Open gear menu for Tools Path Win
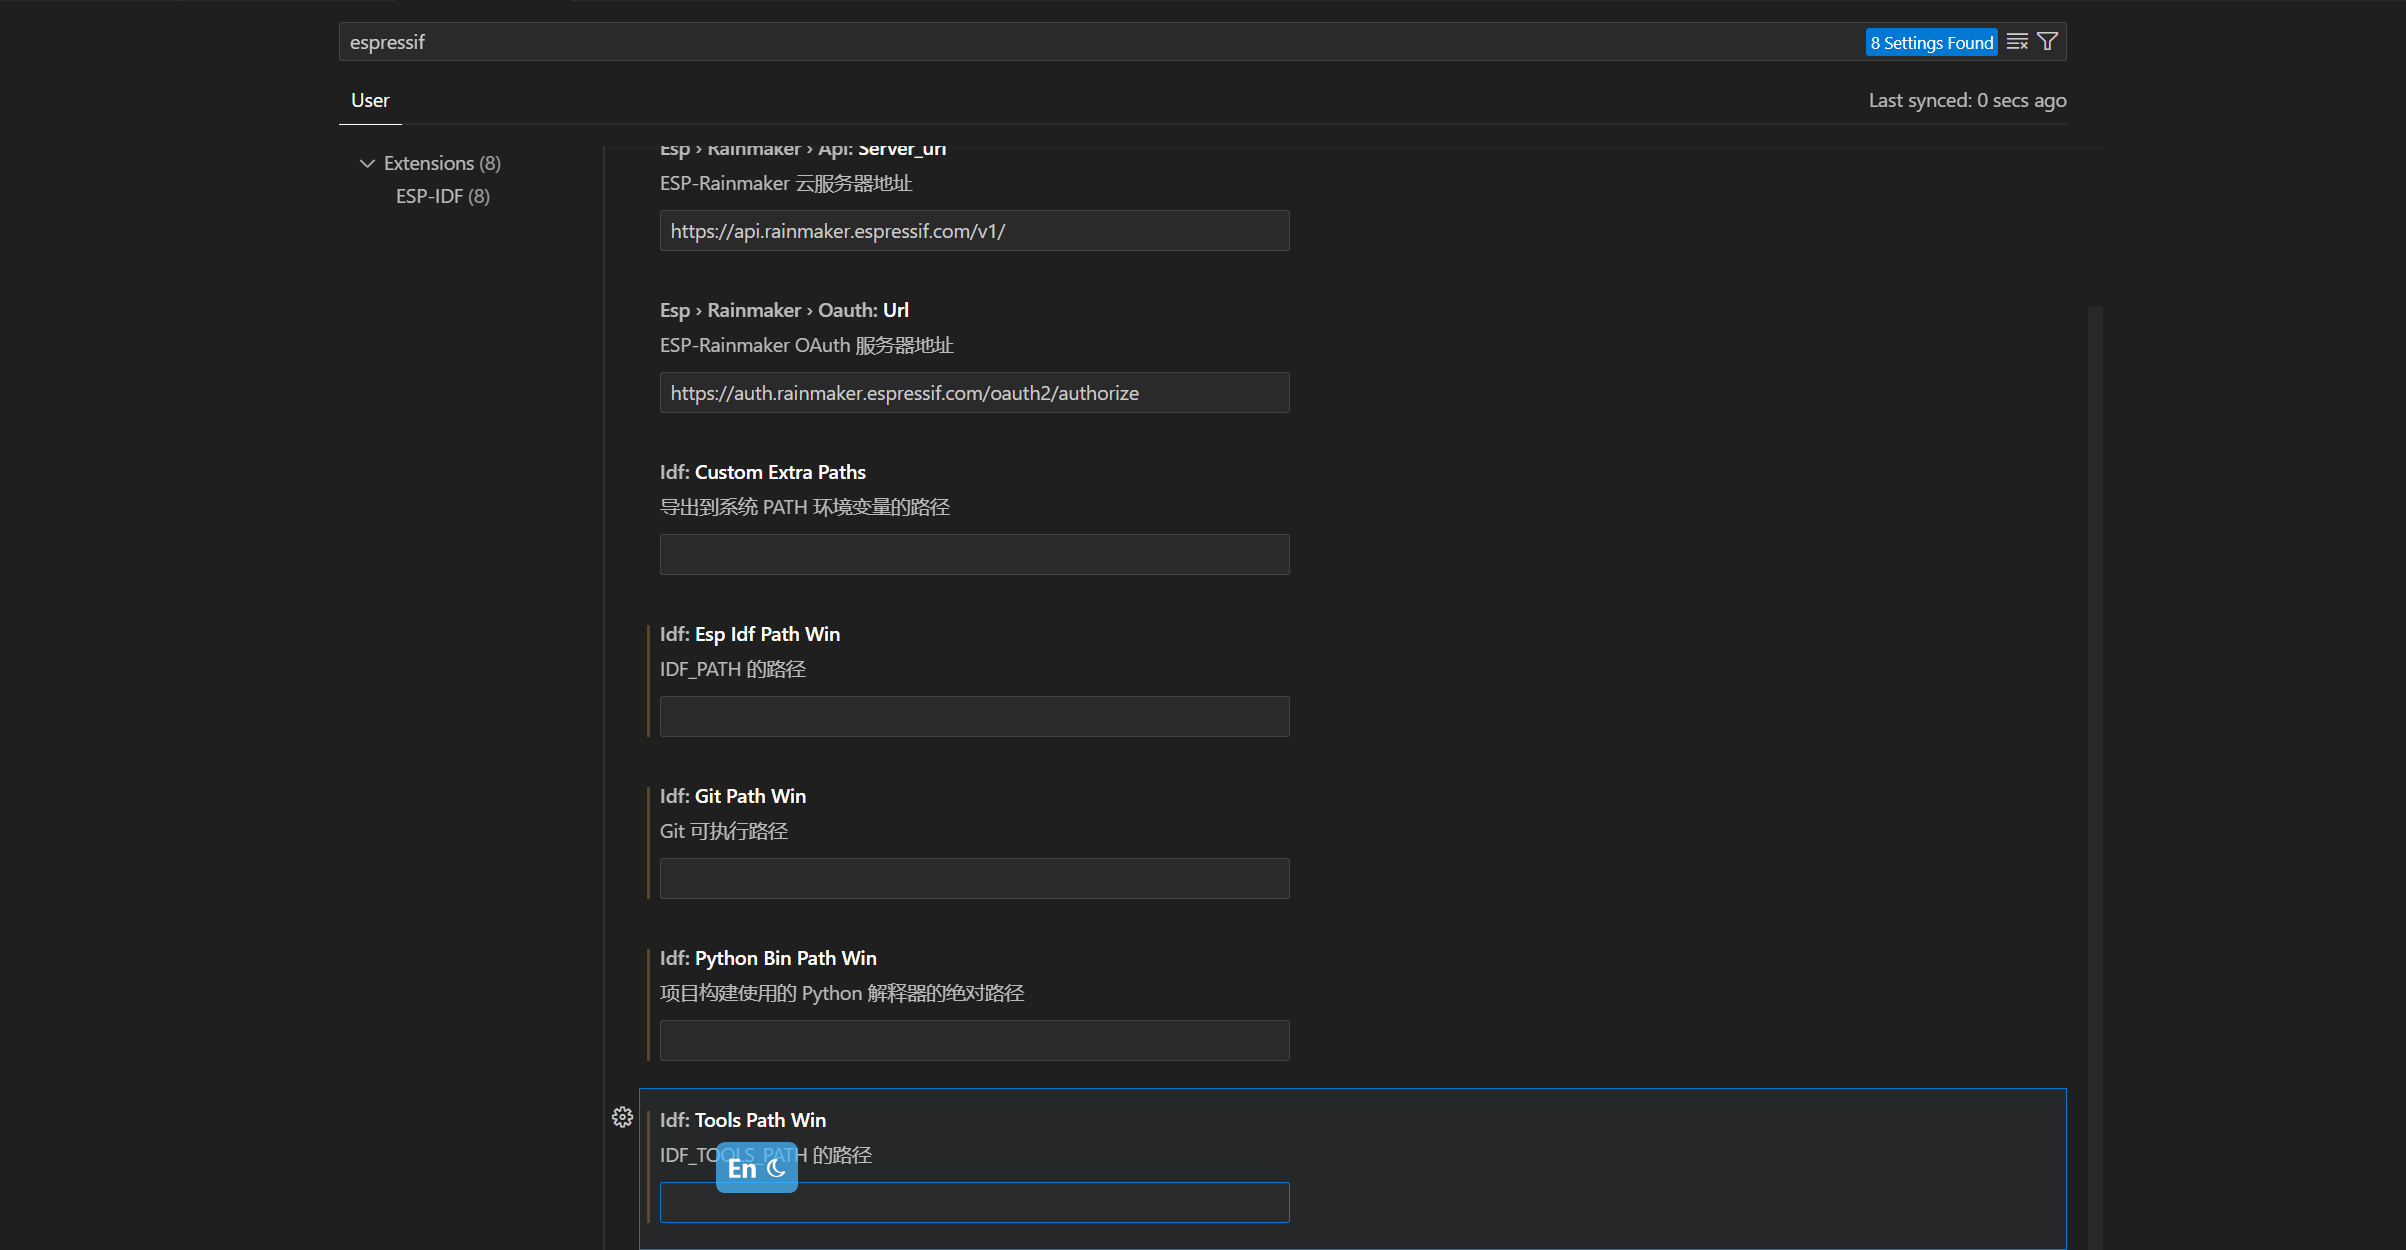 [x=622, y=1117]
